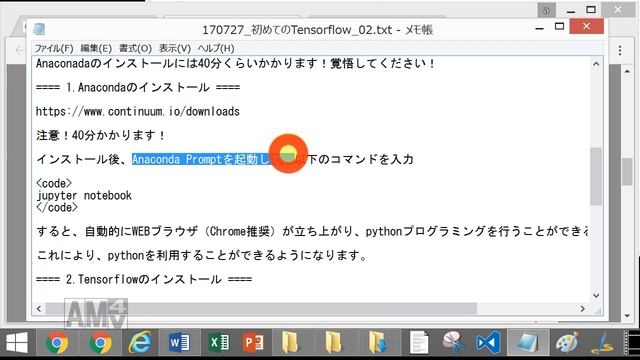
Task: Open the 書式(O) menu
Action: [x=135, y=48]
